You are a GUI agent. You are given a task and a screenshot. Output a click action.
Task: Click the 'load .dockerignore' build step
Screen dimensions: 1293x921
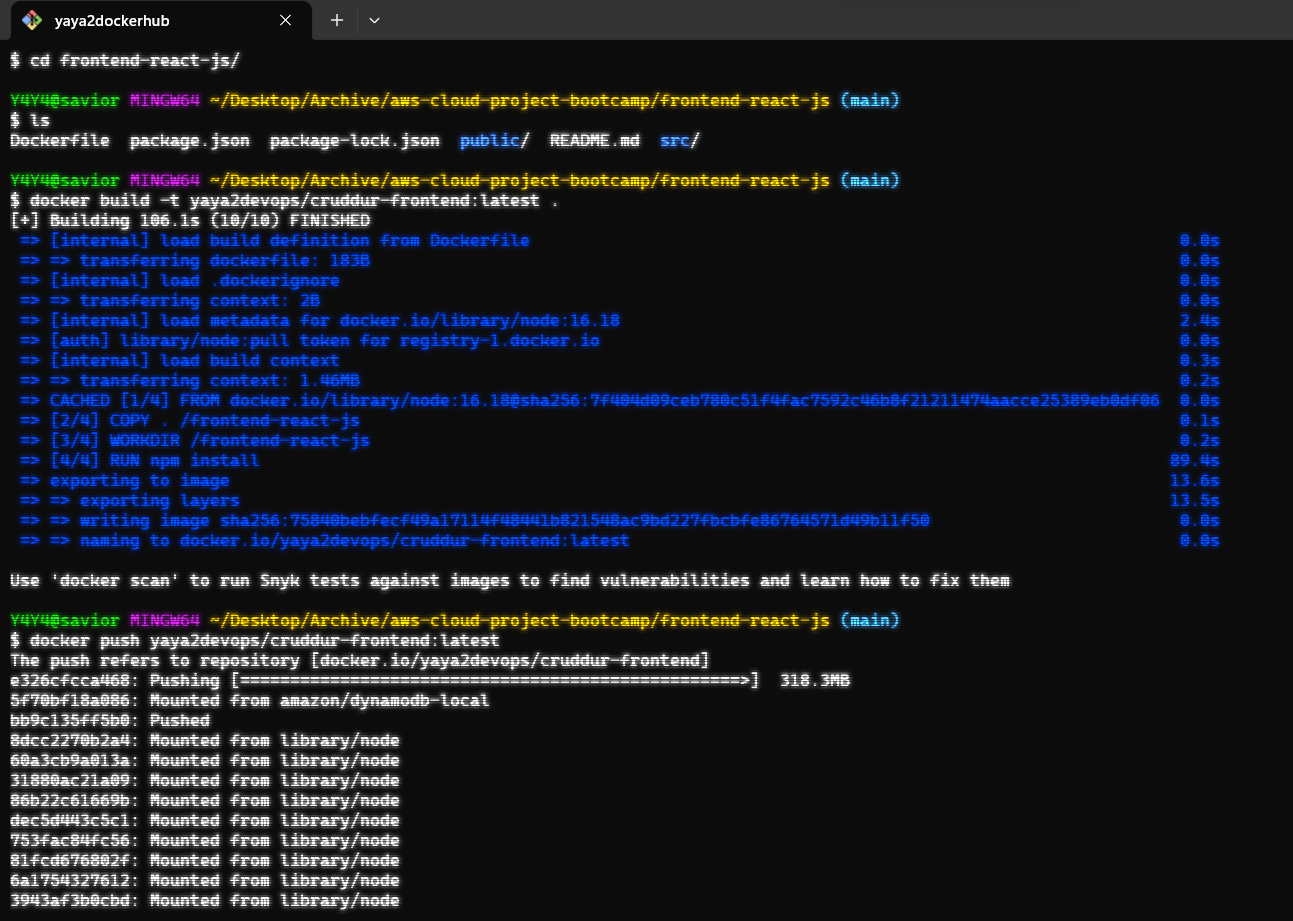tap(180, 280)
